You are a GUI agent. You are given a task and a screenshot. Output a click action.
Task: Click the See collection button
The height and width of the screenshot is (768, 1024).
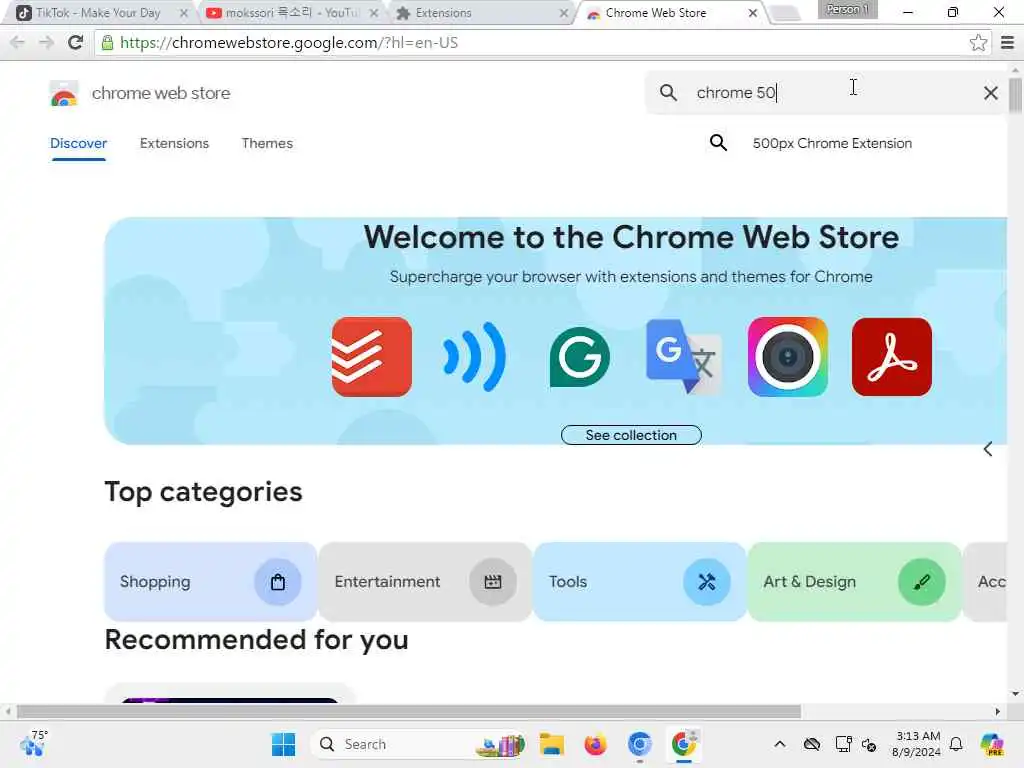click(x=631, y=435)
